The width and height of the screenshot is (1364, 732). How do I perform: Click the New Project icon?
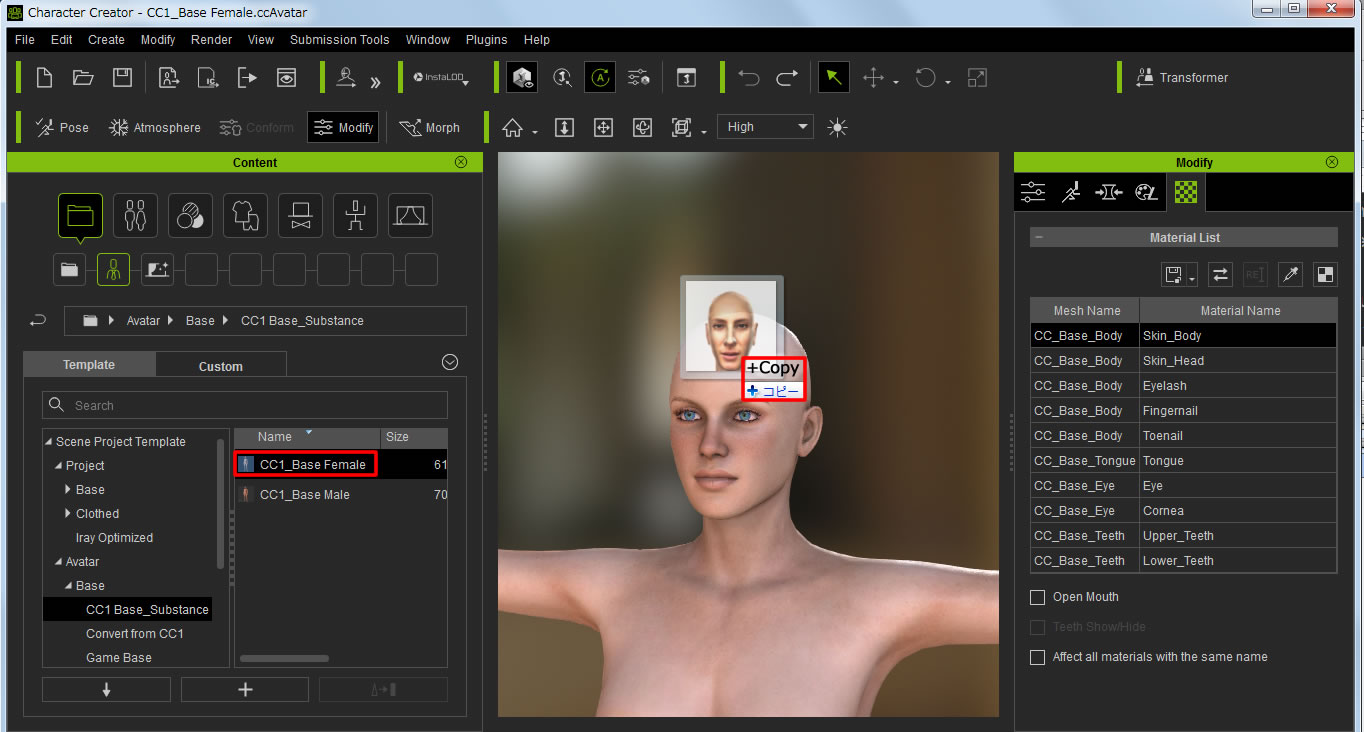click(44, 78)
